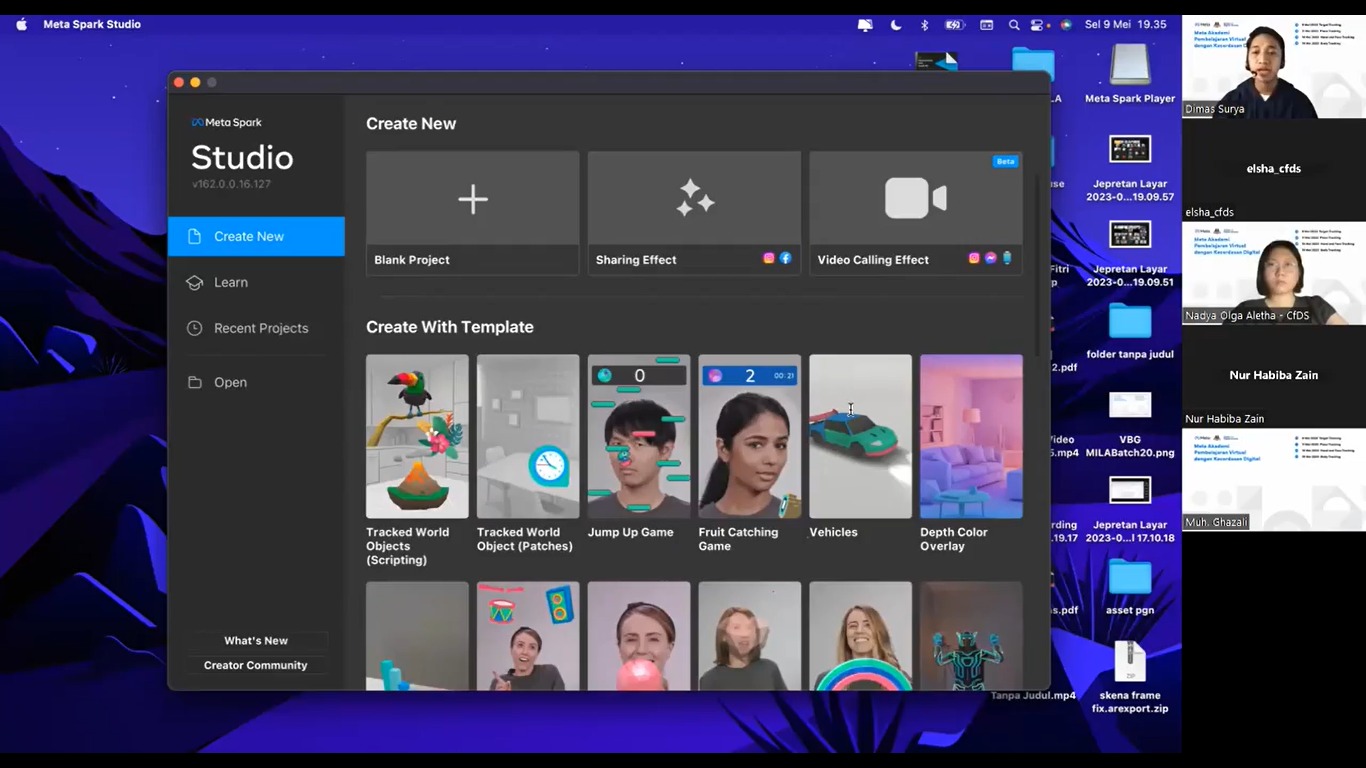
Task: Open the Apple menu
Action: (20, 24)
